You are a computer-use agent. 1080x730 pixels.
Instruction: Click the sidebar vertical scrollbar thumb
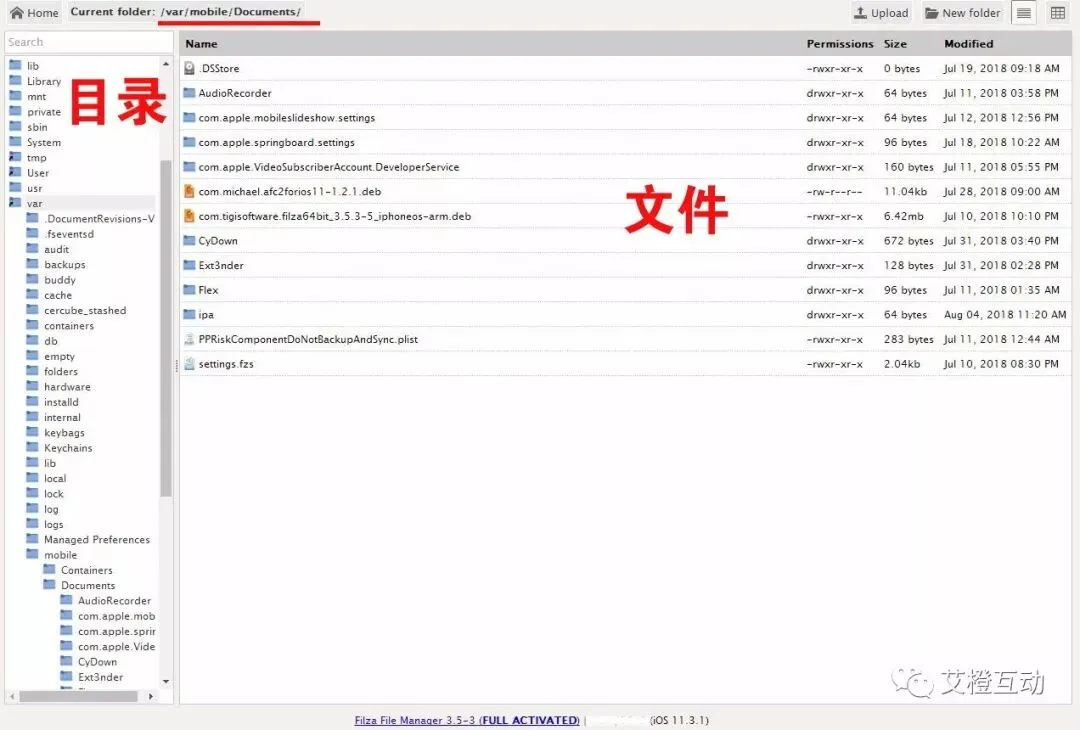click(x=165, y=328)
